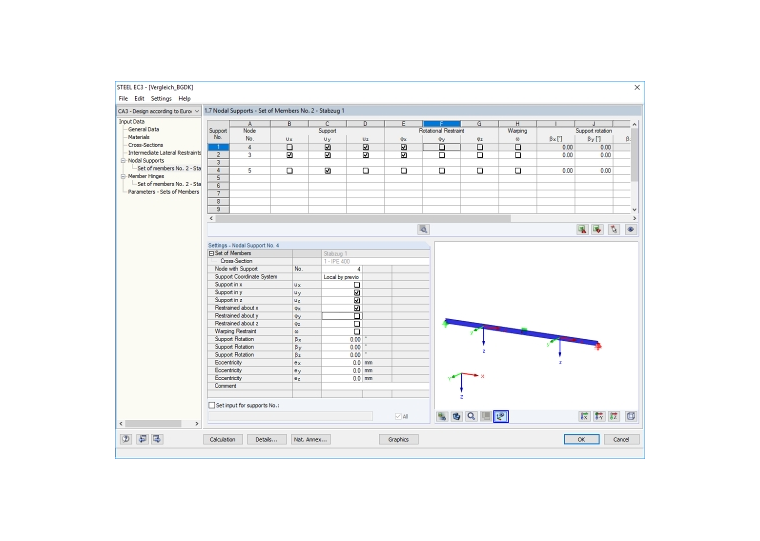Click the Support Rotation βx value in settings
Screen dimensions: 760x541
tap(342, 339)
